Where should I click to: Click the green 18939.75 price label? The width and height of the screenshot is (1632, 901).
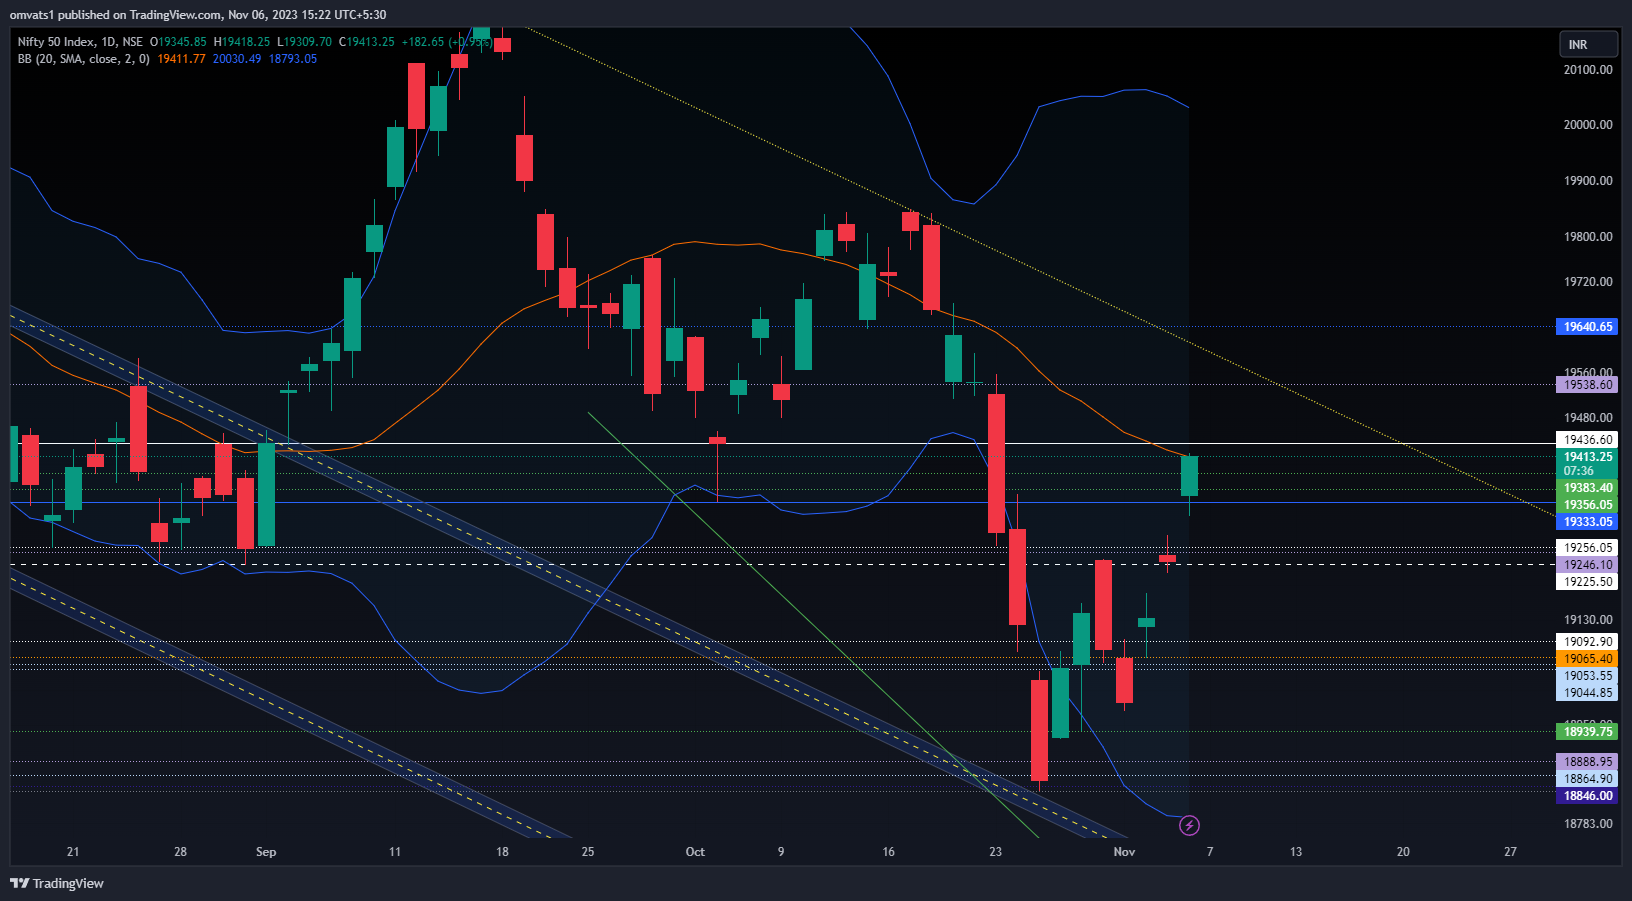(1587, 732)
